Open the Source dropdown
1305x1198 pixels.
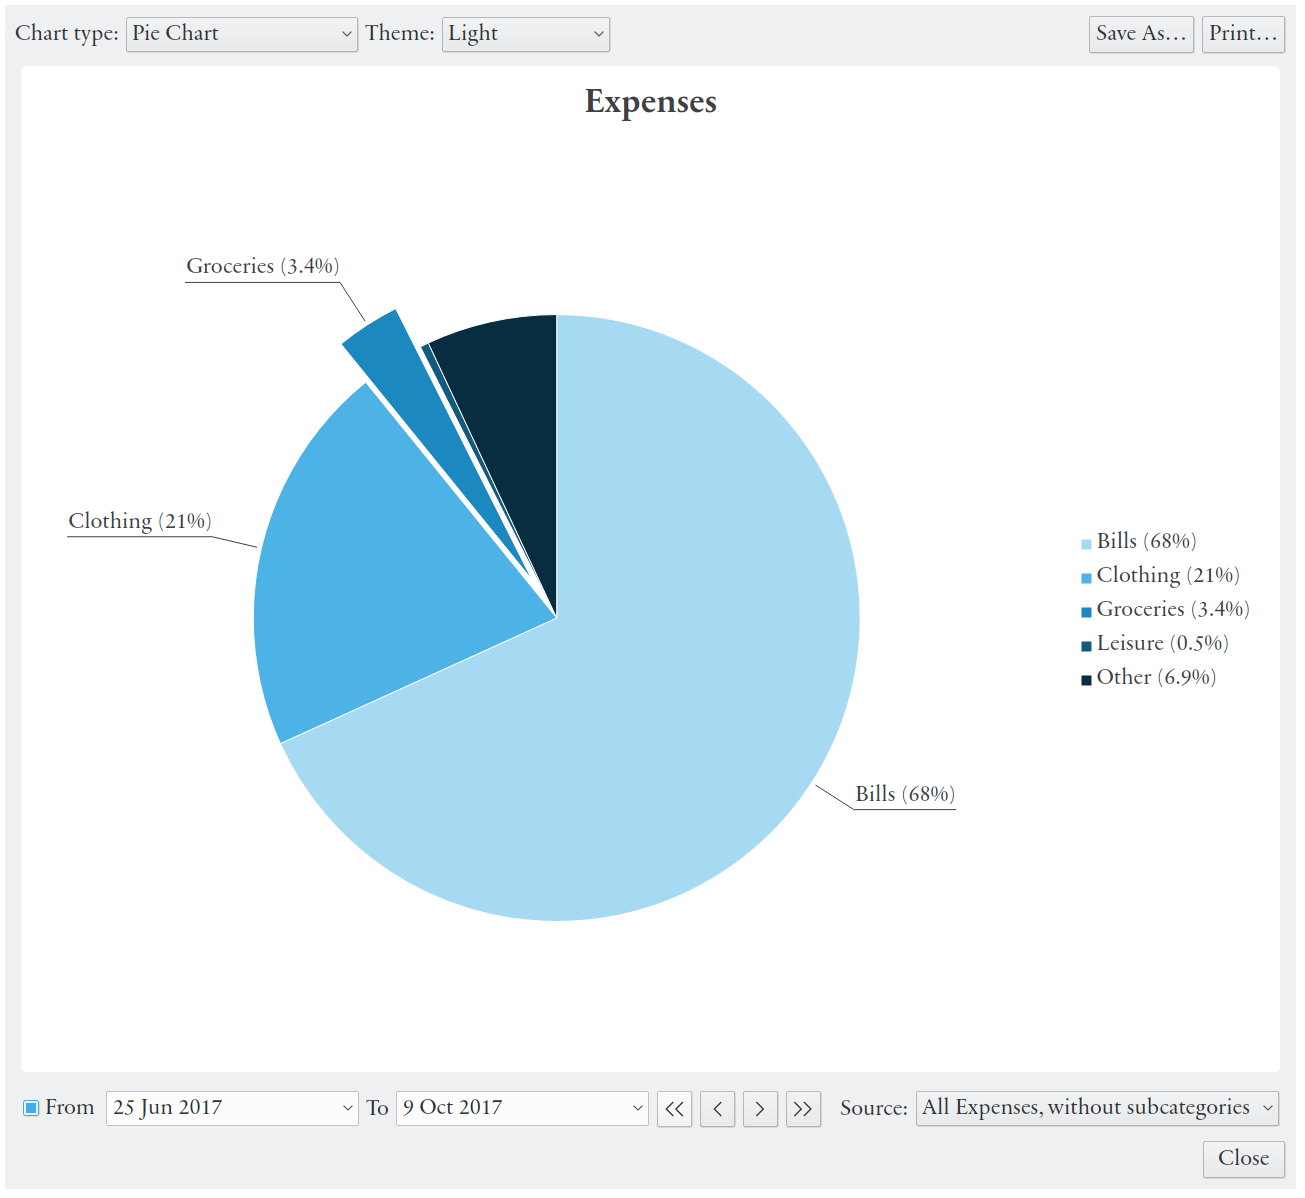click(x=1097, y=1108)
